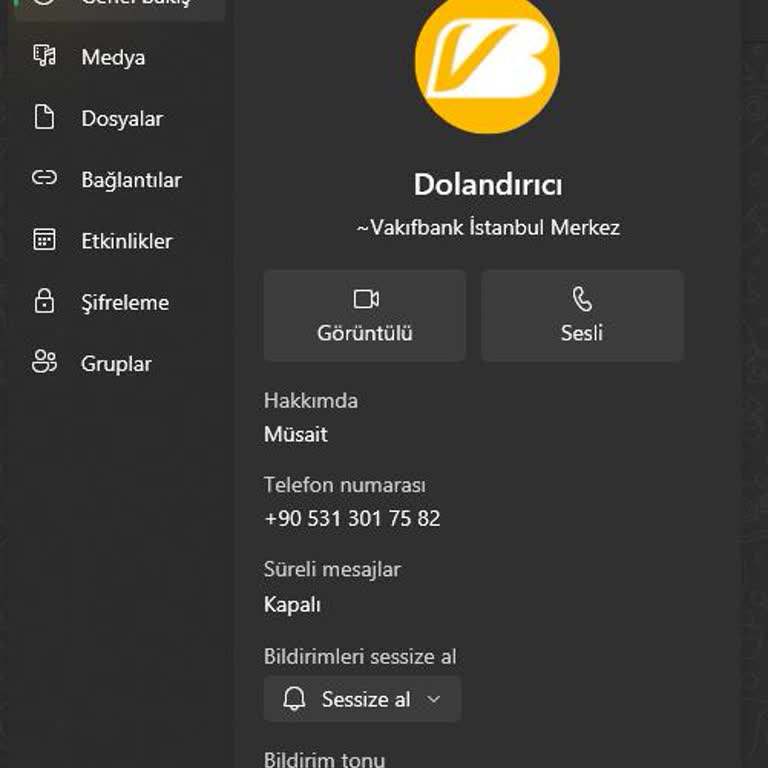The height and width of the screenshot is (768, 768).
Task: Click the Gruplar people icon
Action: 44,362
